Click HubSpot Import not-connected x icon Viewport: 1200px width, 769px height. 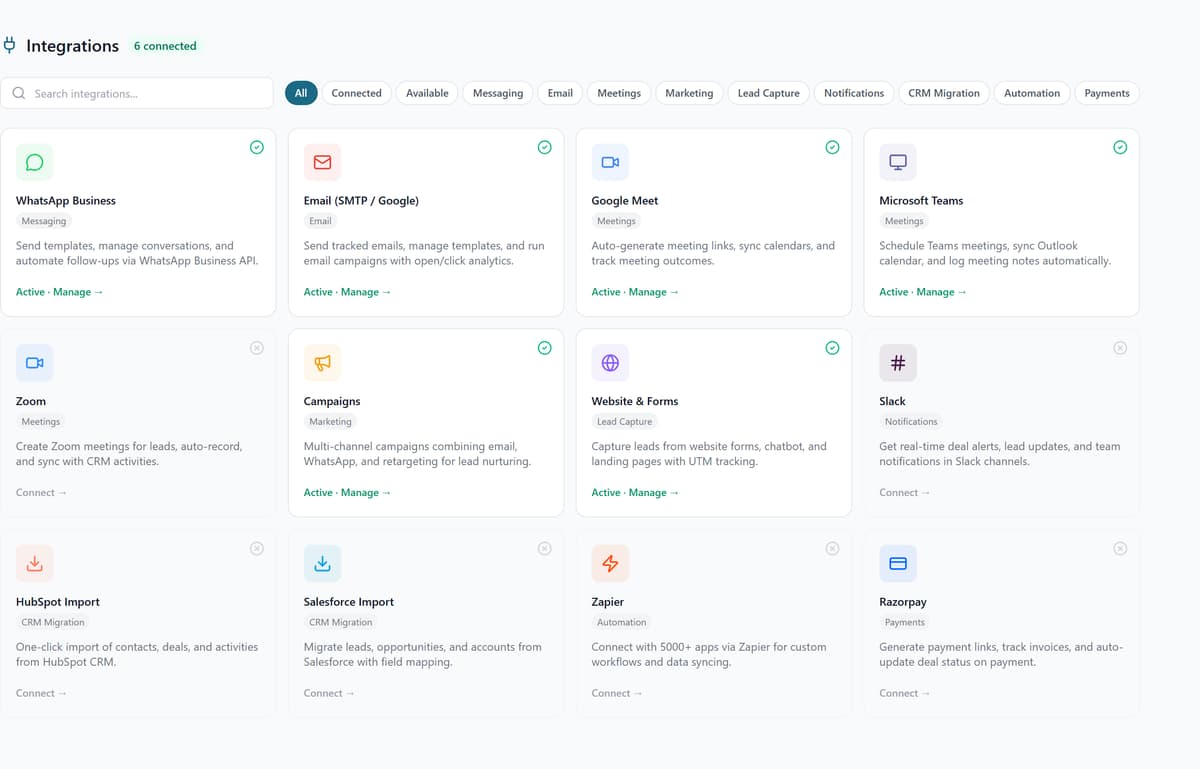[257, 548]
